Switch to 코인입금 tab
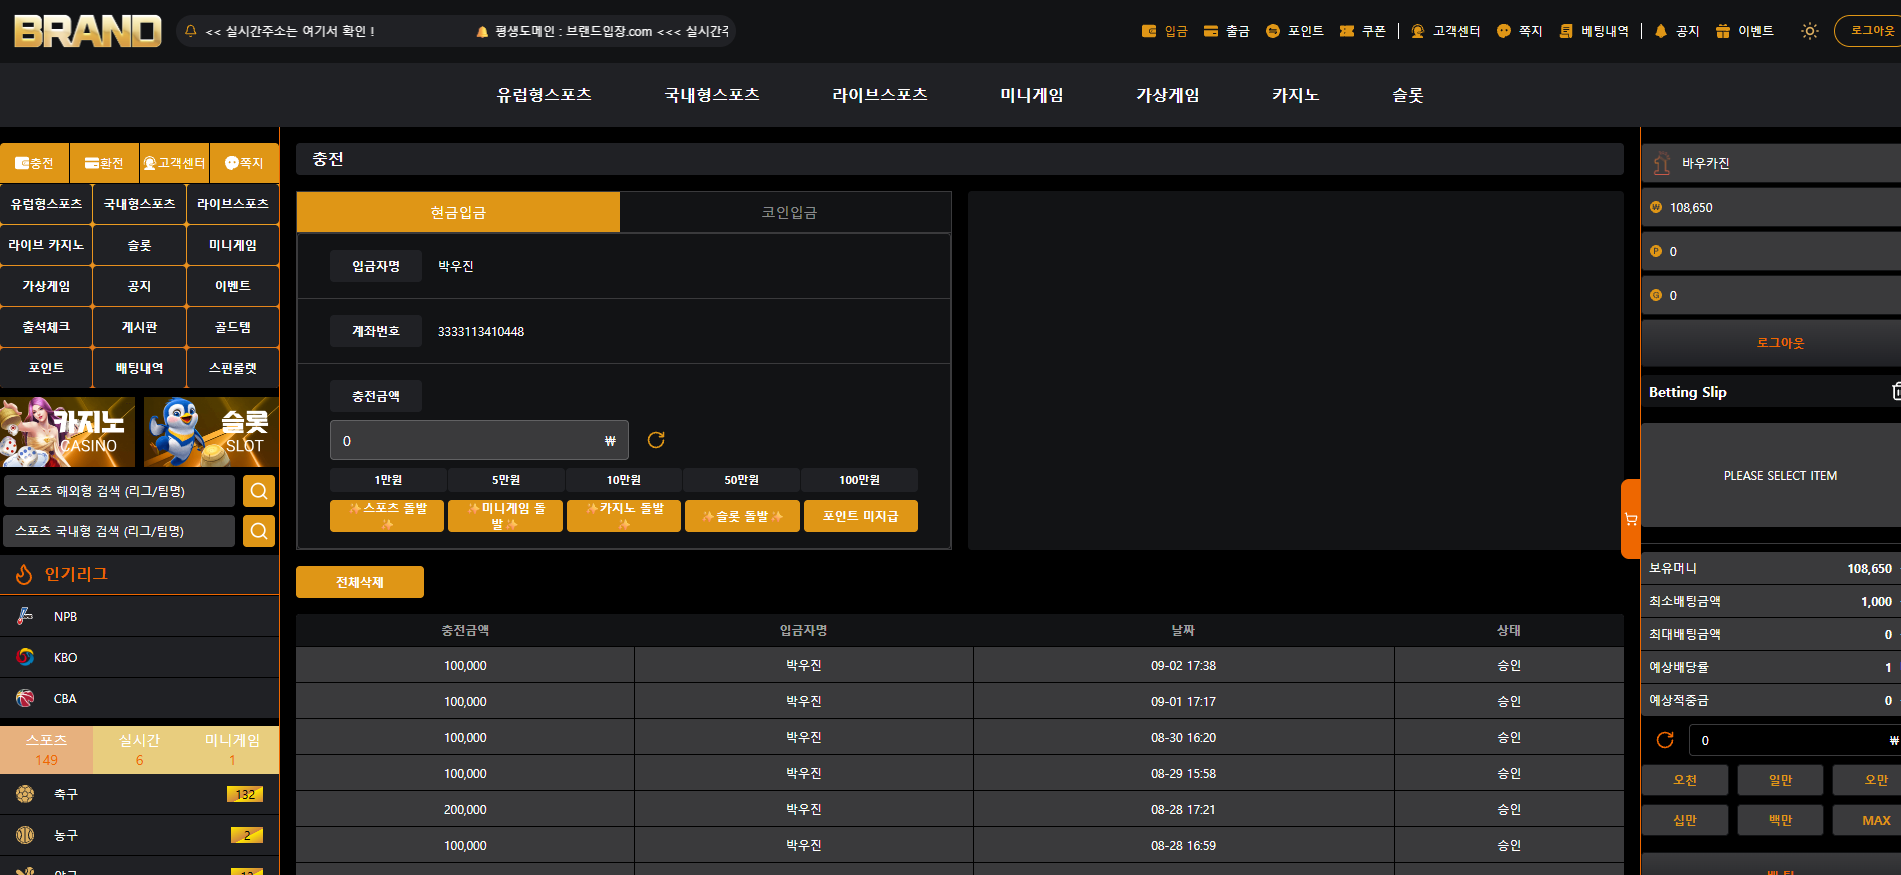The height and width of the screenshot is (875, 1901). 789,212
